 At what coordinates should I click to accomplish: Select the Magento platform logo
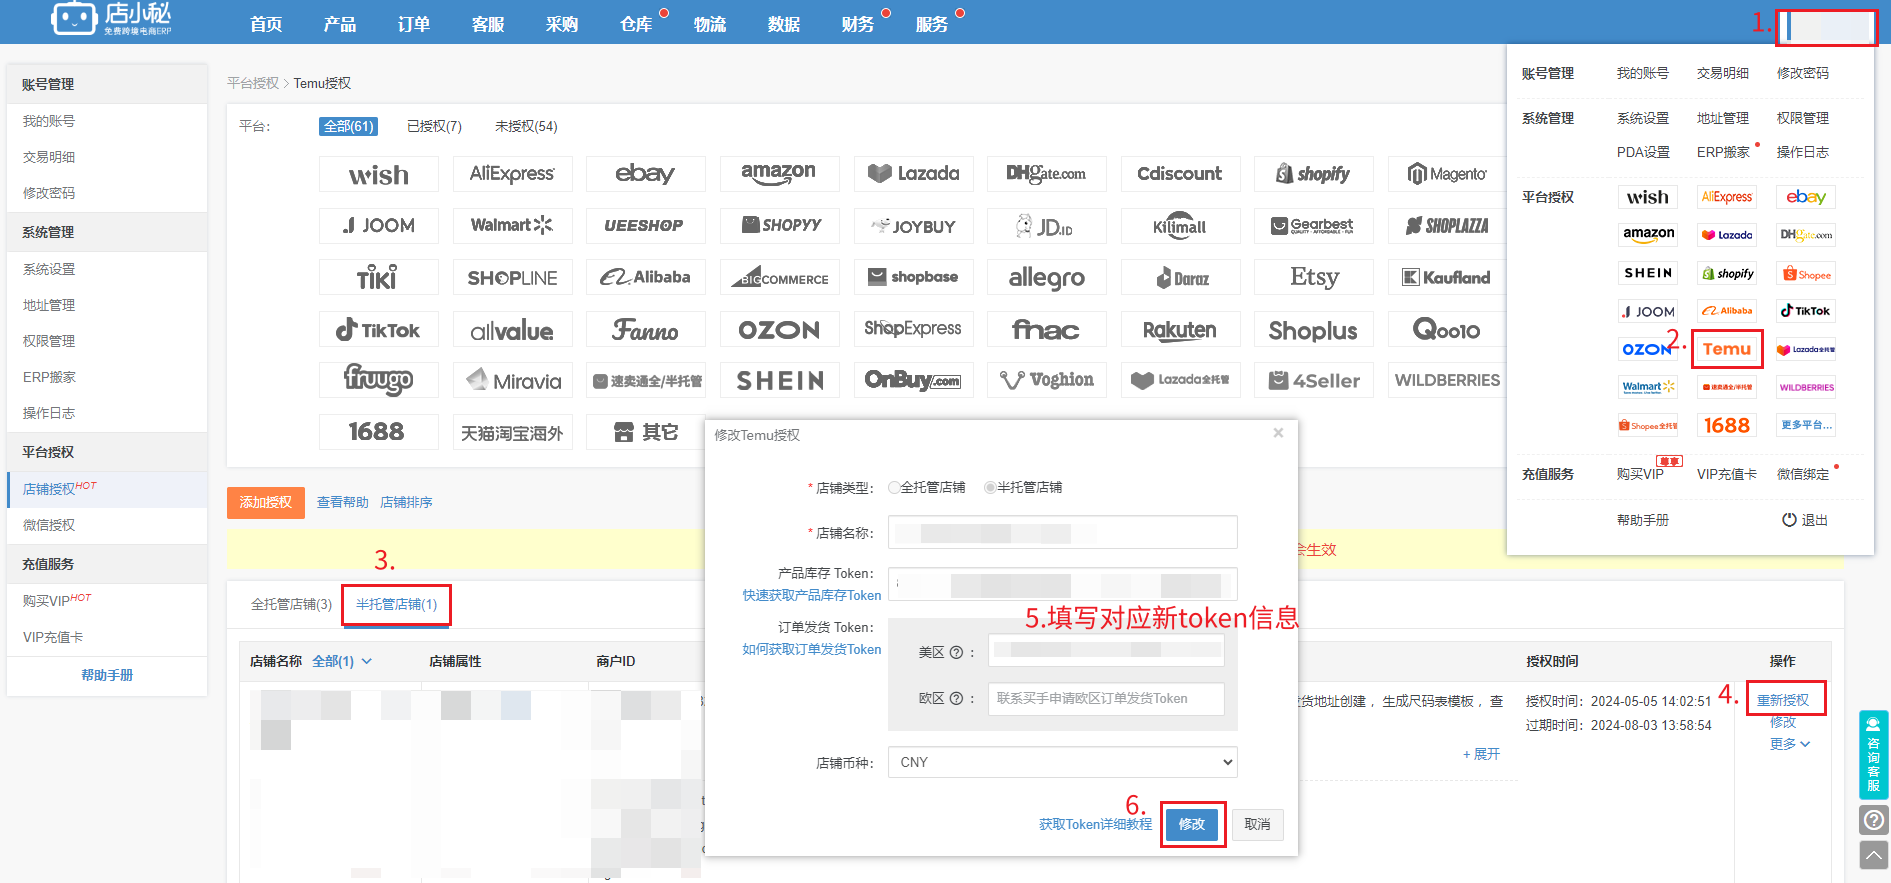(1447, 174)
